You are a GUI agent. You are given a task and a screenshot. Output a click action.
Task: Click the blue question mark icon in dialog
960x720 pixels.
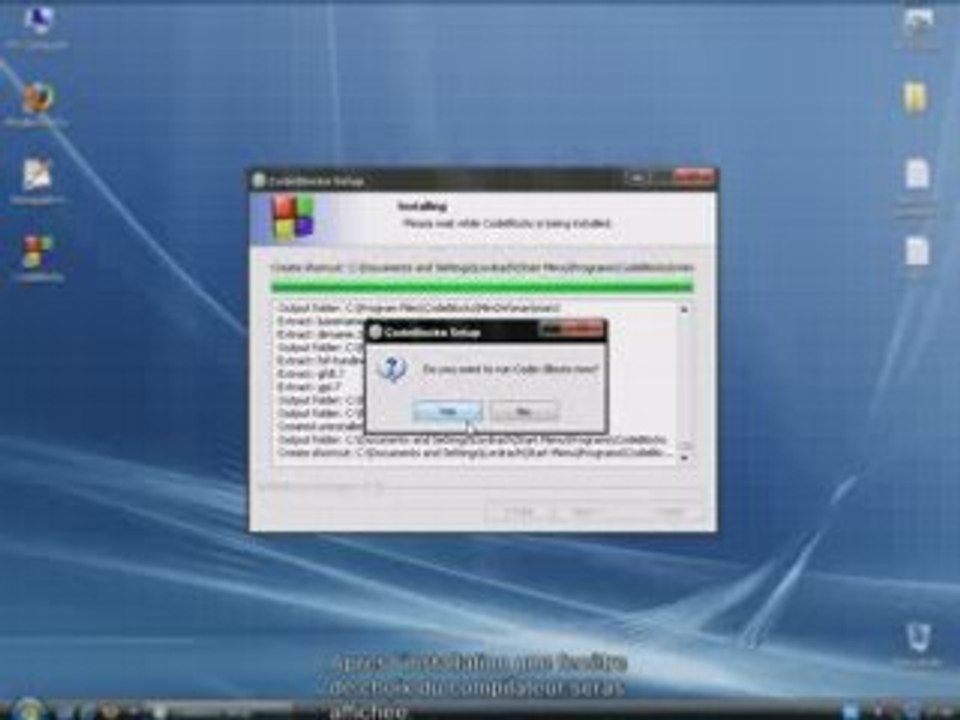pyautogui.click(x=391, y=369)
